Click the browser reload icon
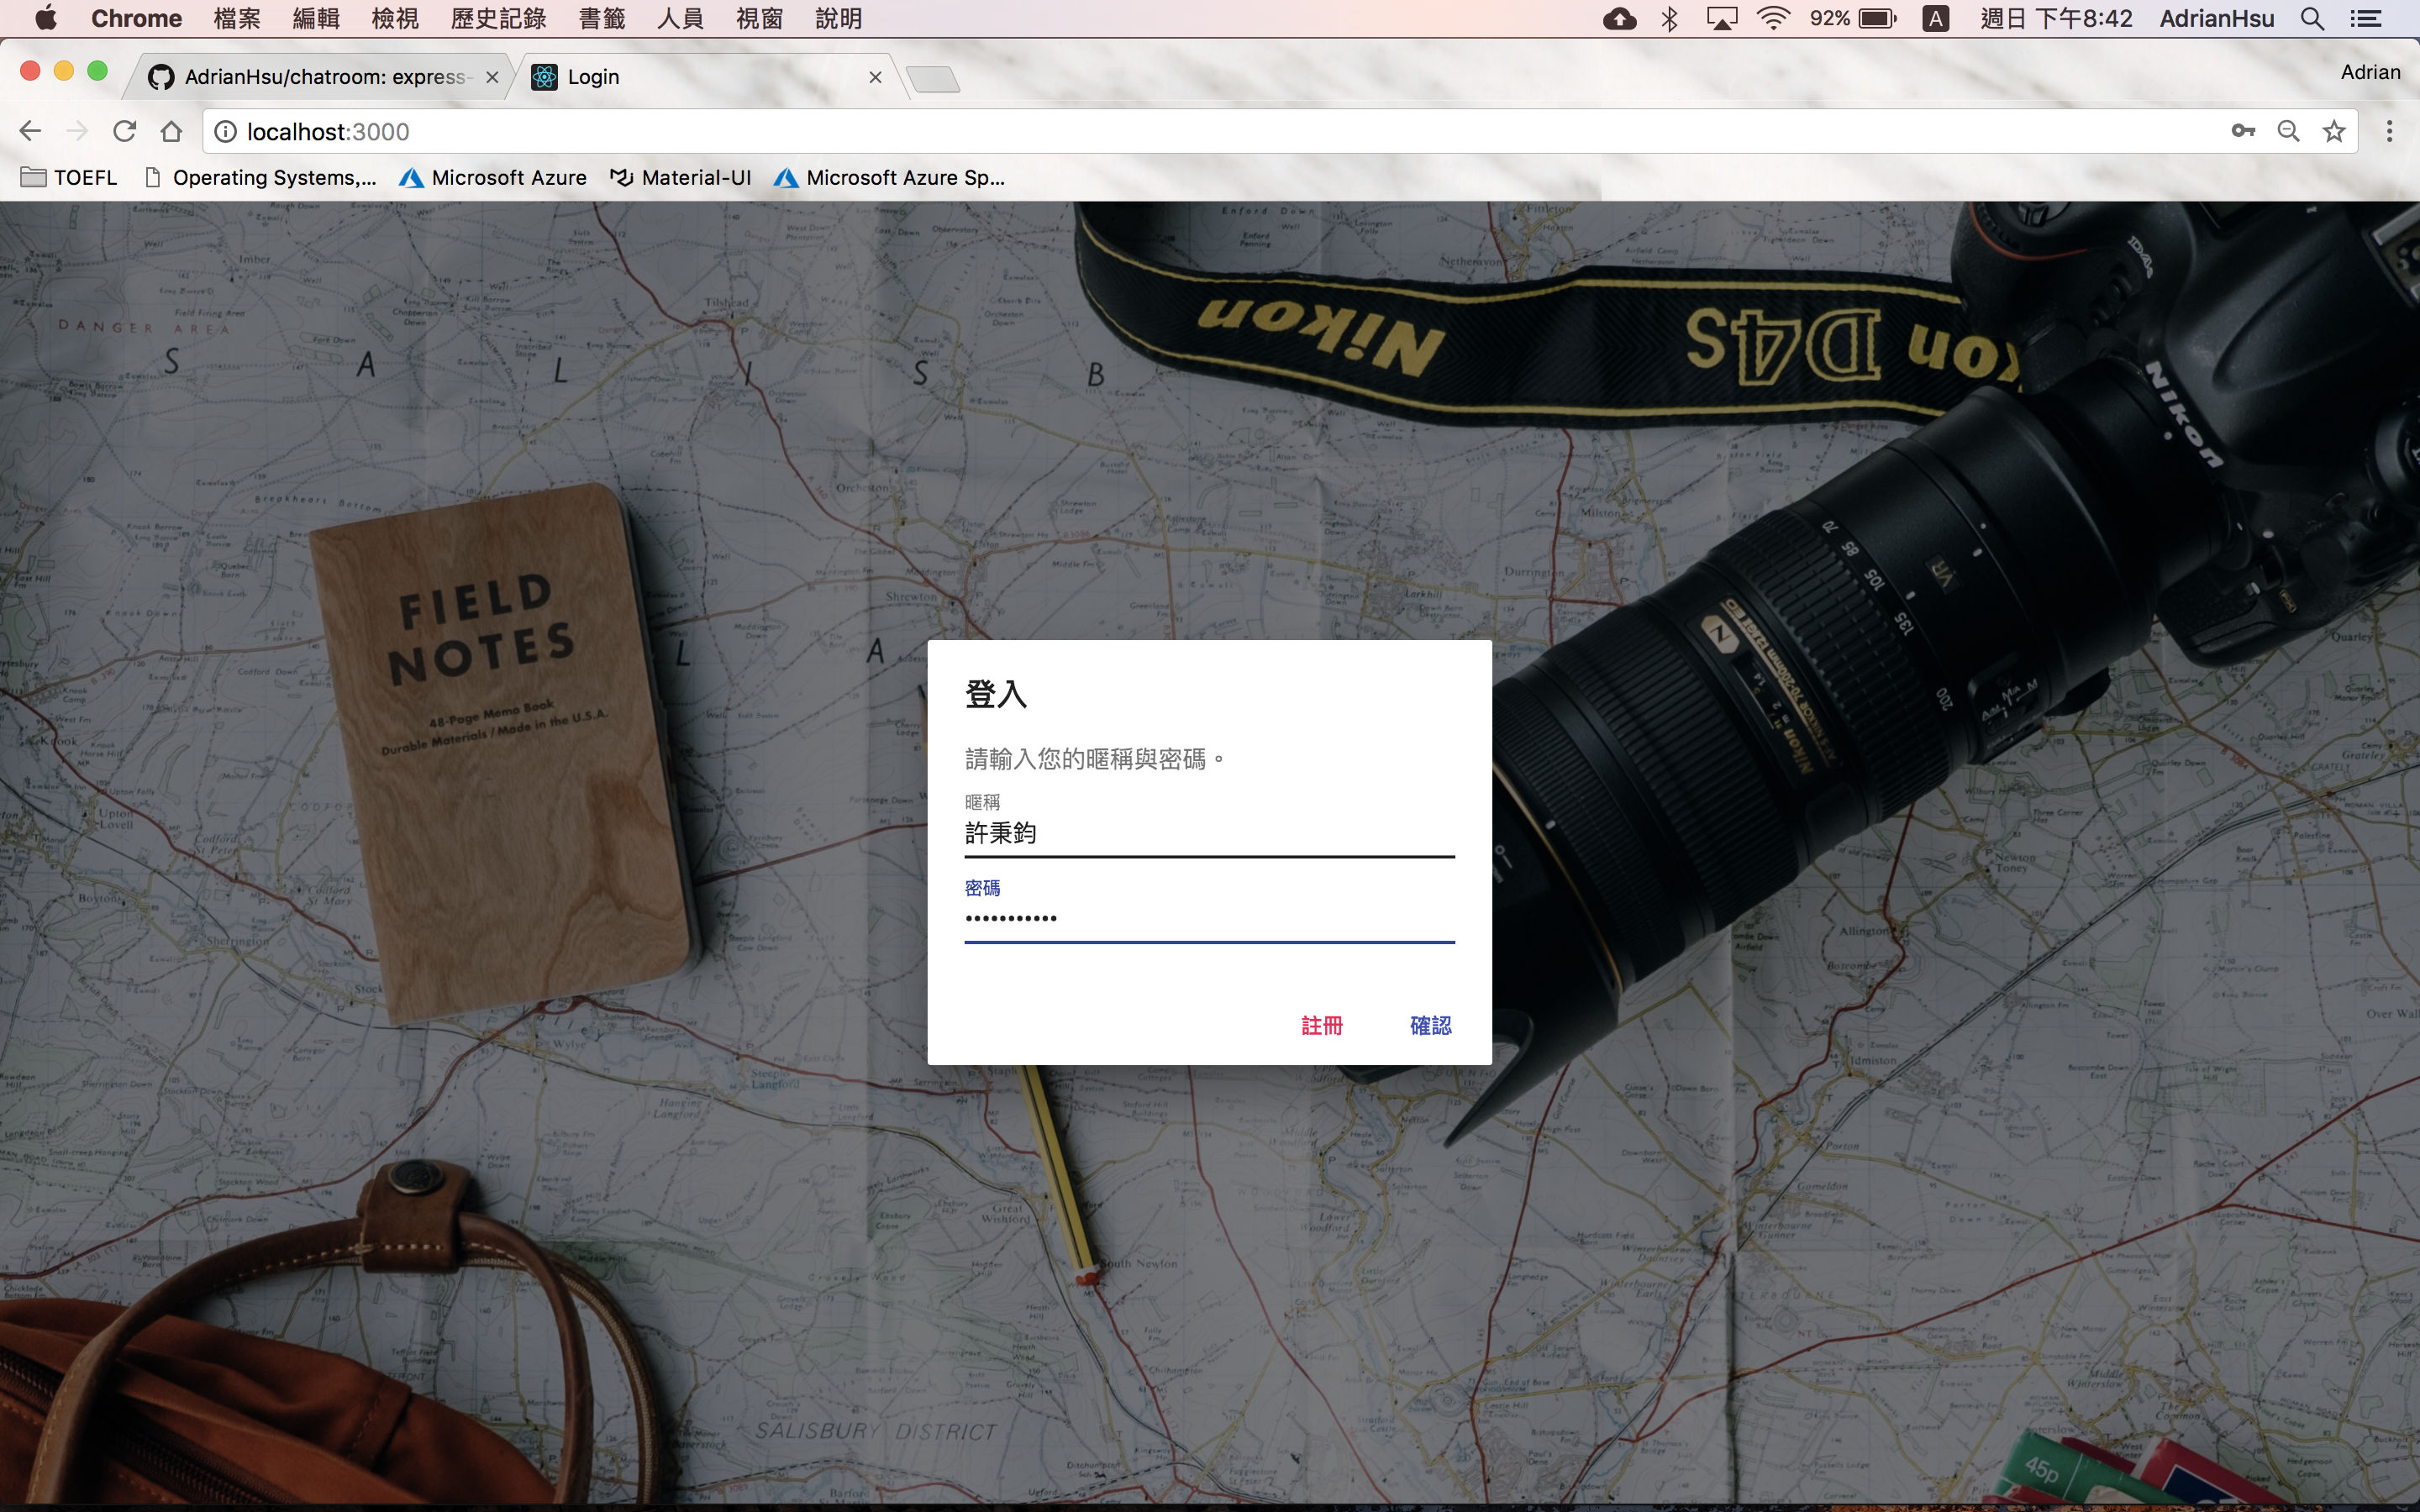Image resolution: width=2420 pixels, height=1512 pixels. [124, 131]
